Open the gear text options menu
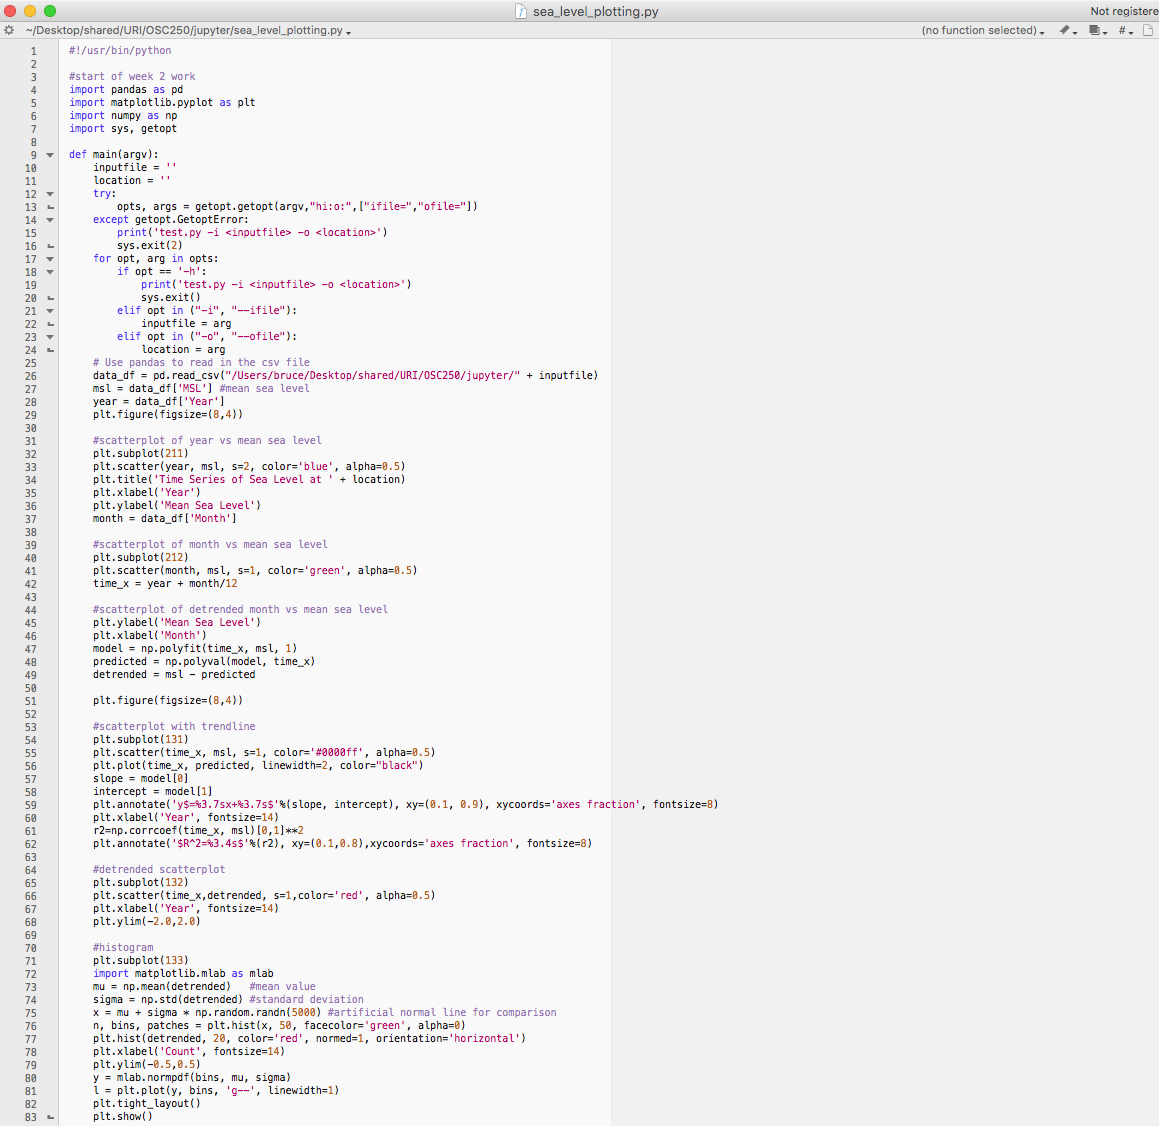The height and width of the screenshot is (1126, 1159). (x=9, y=31)
